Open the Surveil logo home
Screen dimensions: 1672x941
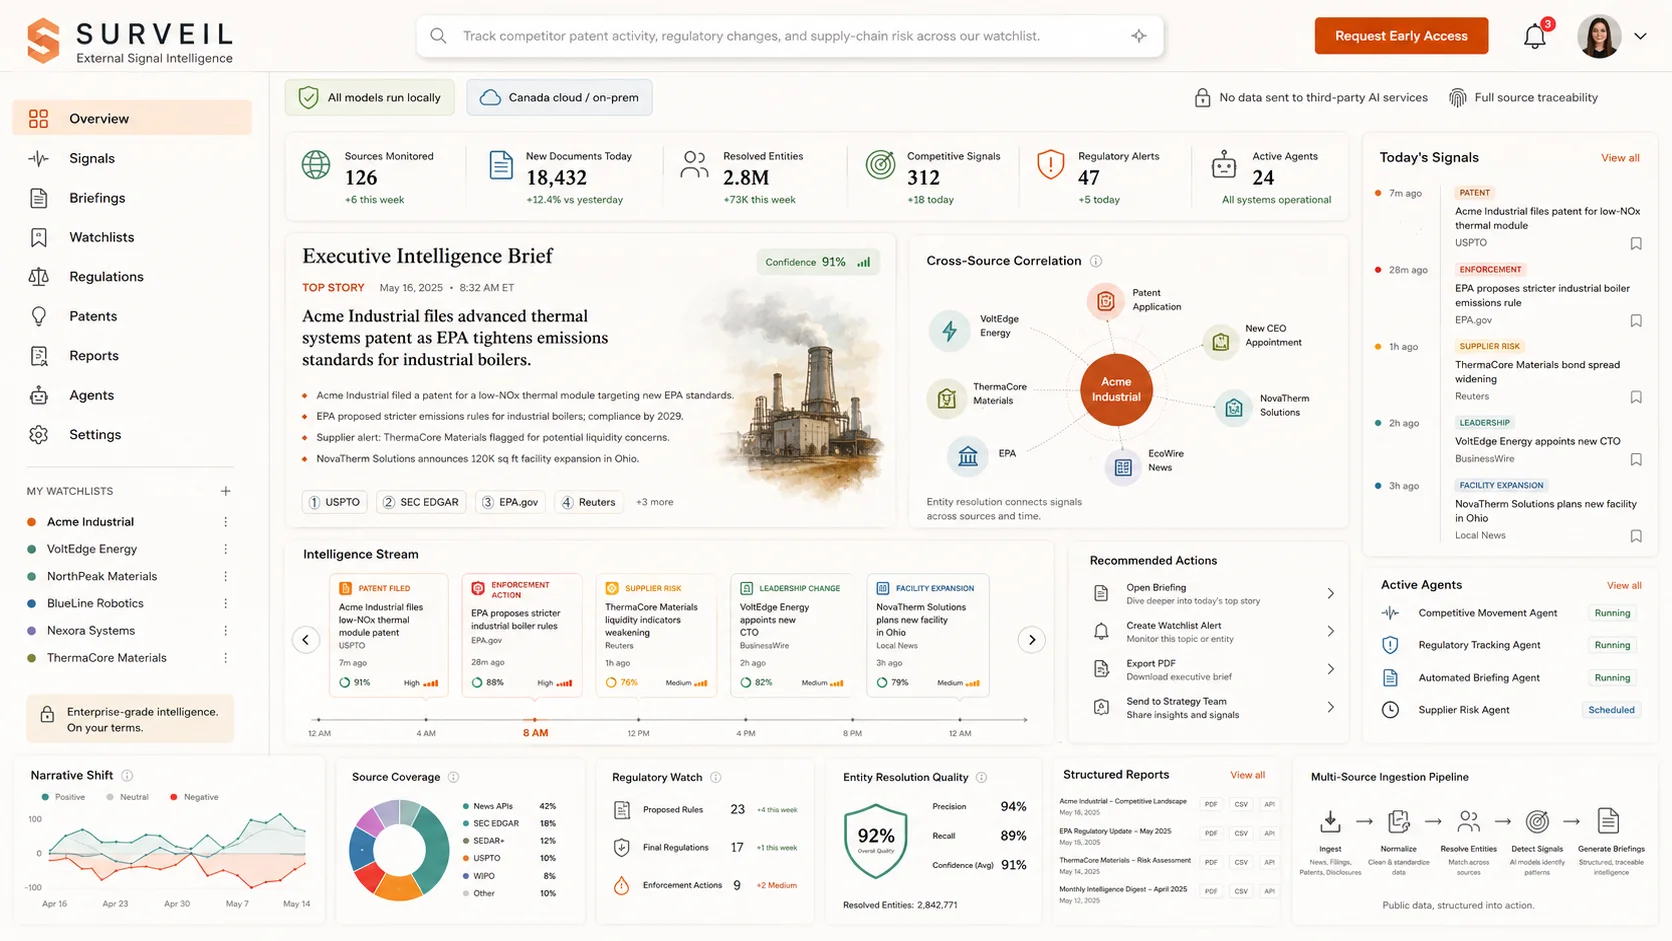point(129,40)
